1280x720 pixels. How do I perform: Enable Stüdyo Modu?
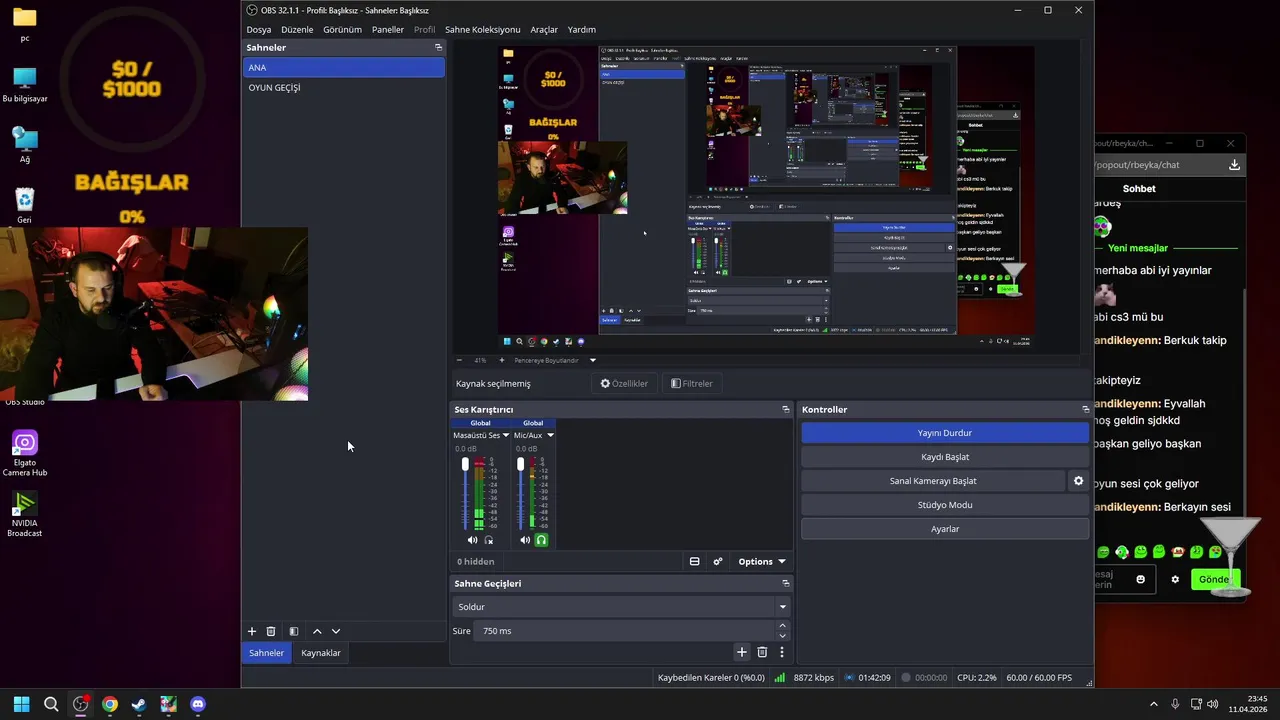point(945,505)
